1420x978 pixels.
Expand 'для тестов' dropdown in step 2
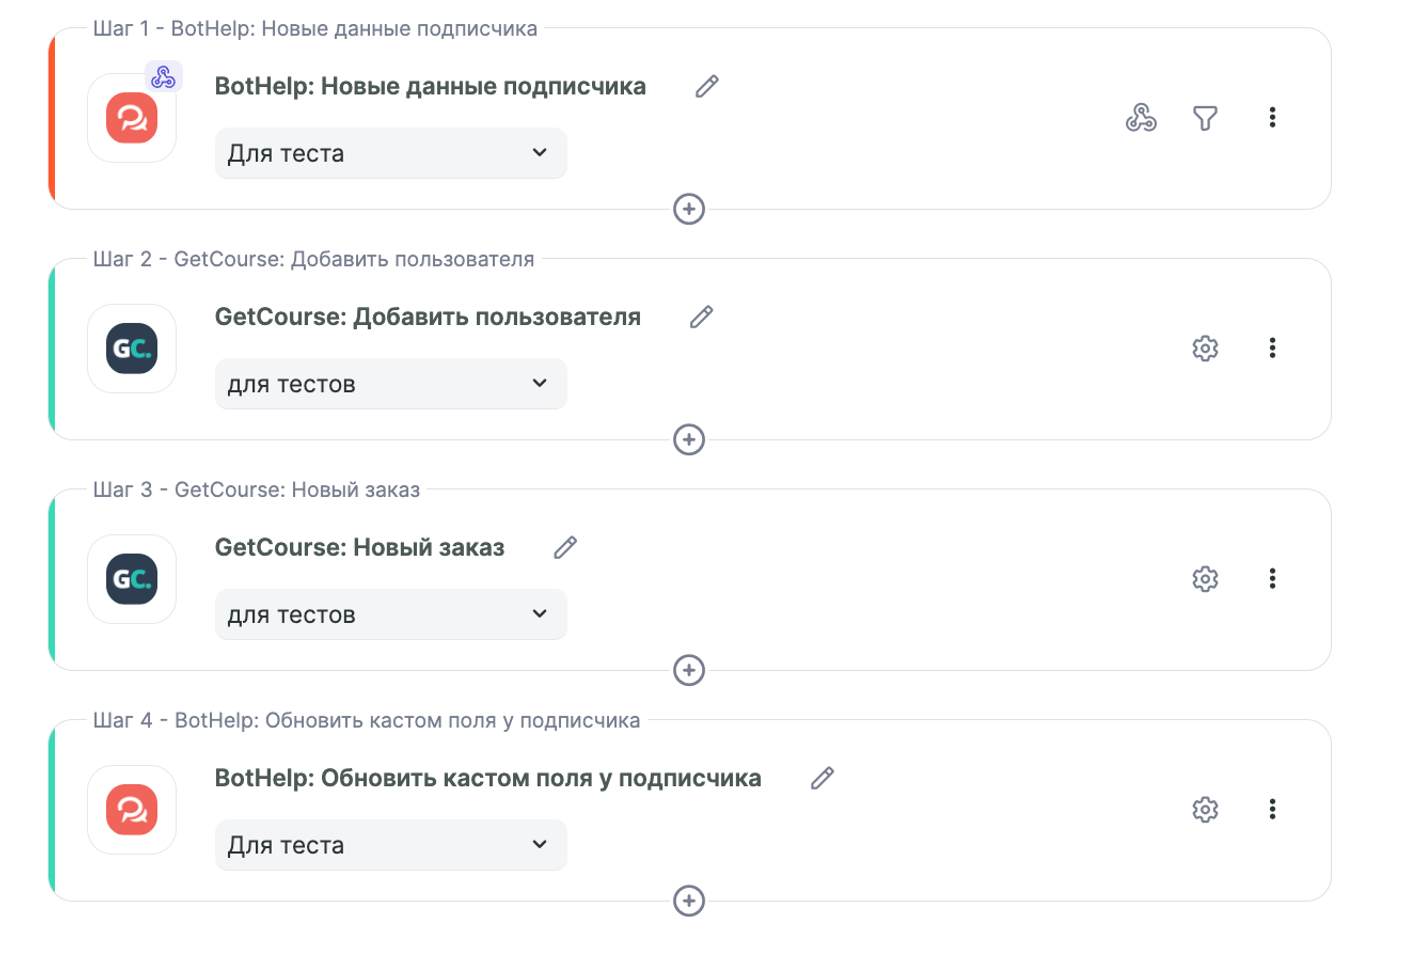click(390, 384)
